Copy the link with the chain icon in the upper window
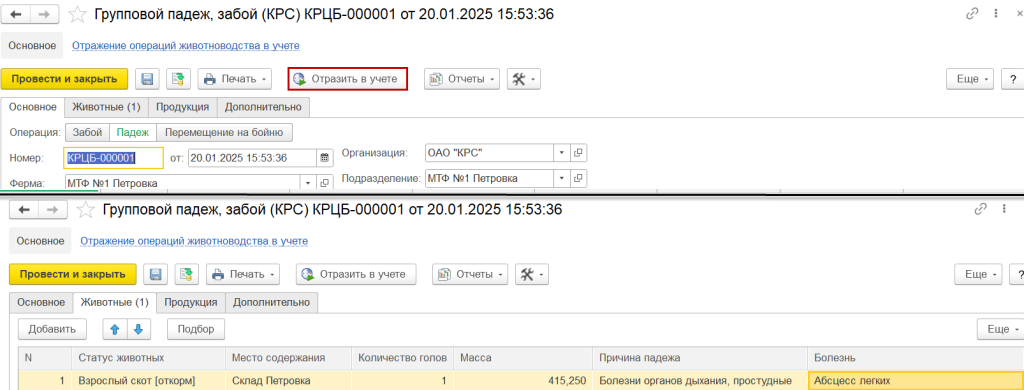The image size is (1024, 390). 971,14
